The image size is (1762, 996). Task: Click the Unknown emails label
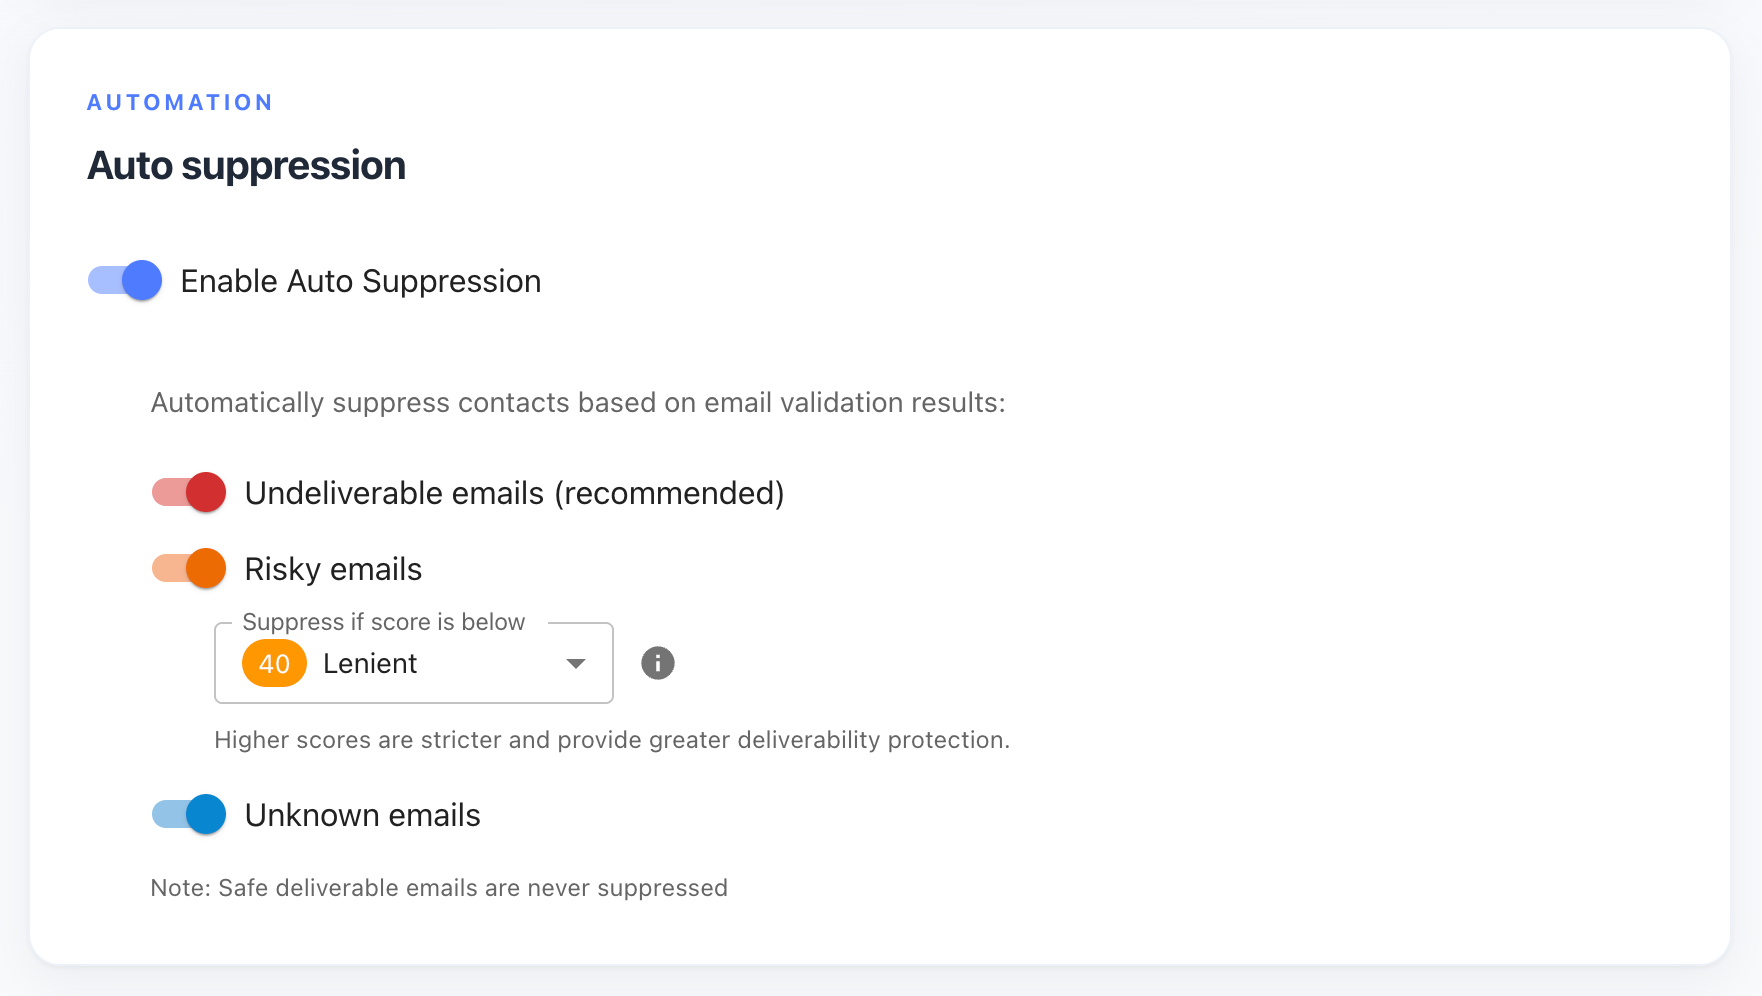pyautogui.click(x=363, y=815)
